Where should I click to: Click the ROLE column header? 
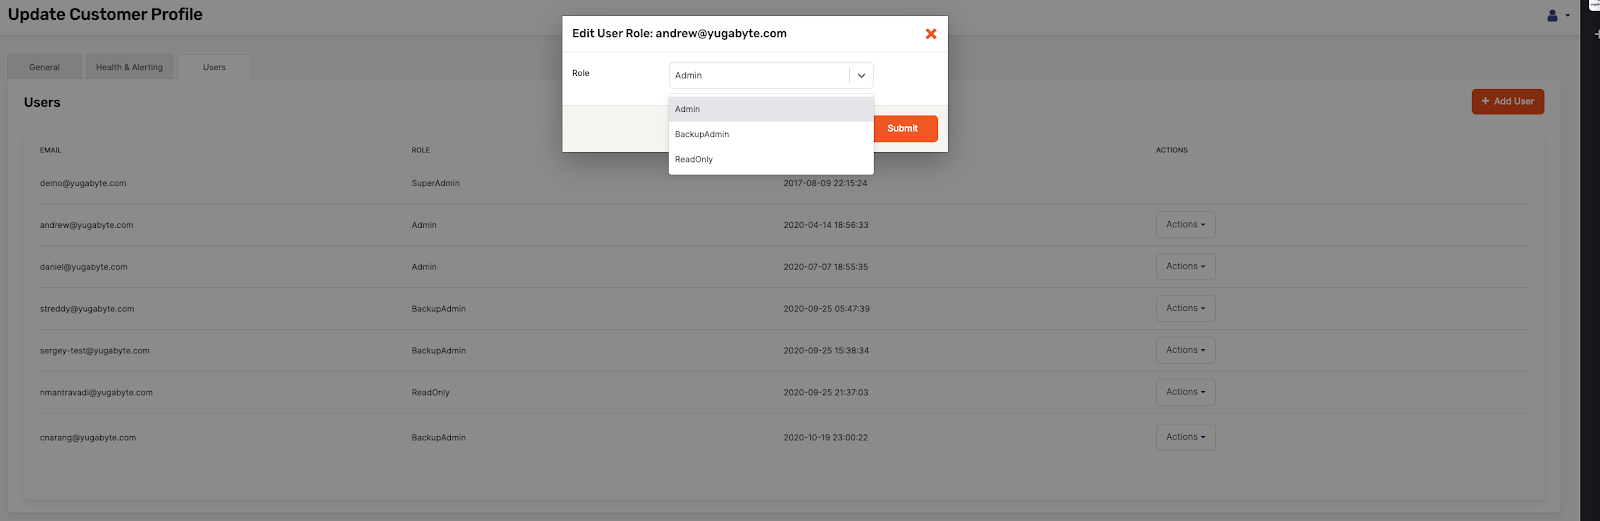click(421, 150)
